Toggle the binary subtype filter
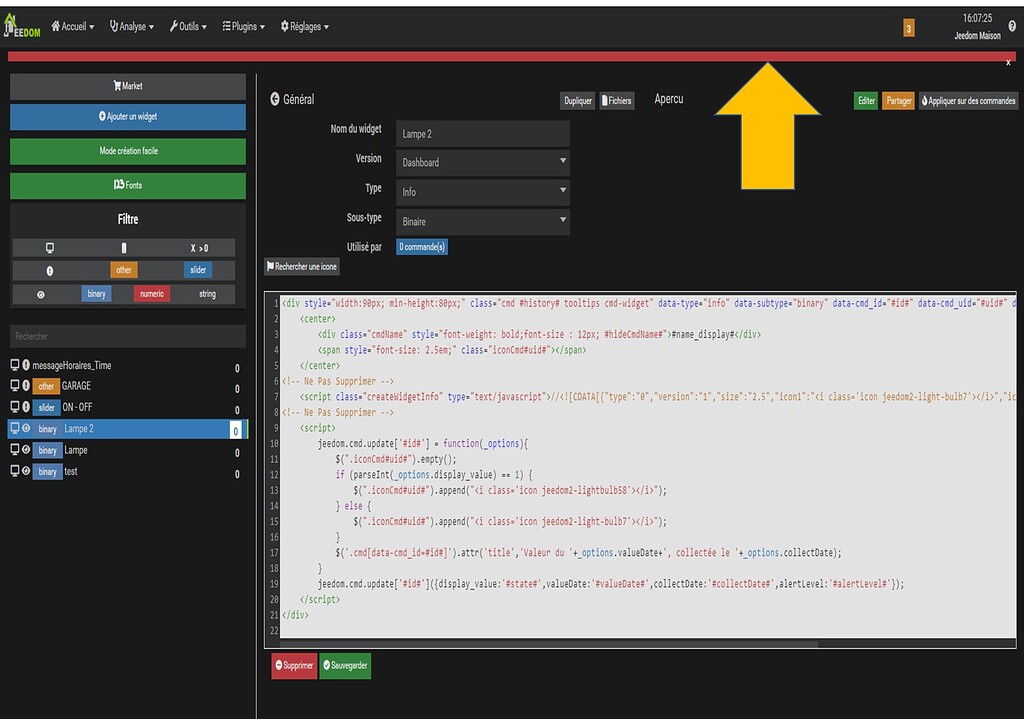 coord(96,294)
